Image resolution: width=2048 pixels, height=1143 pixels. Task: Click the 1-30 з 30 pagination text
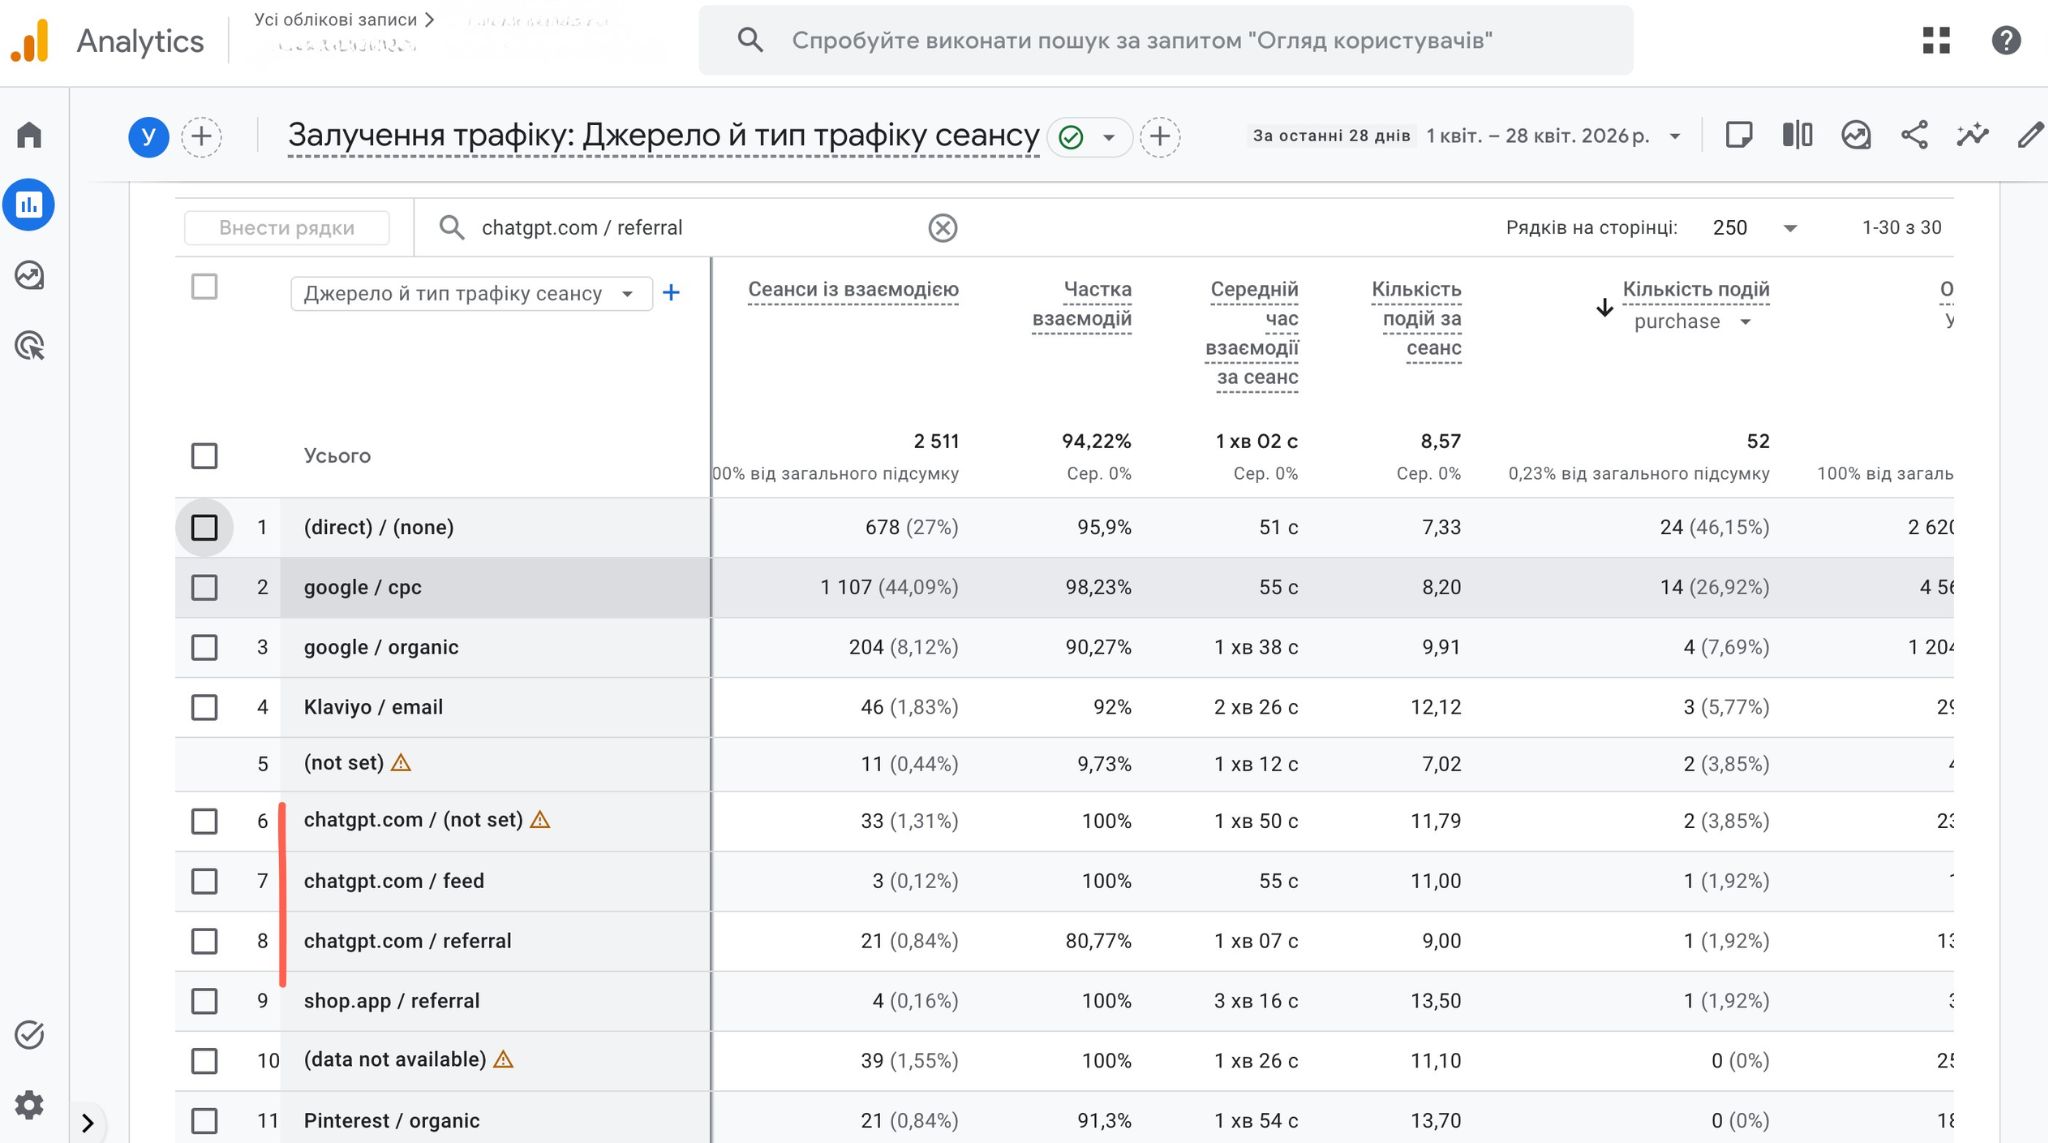click(1901, 228)
